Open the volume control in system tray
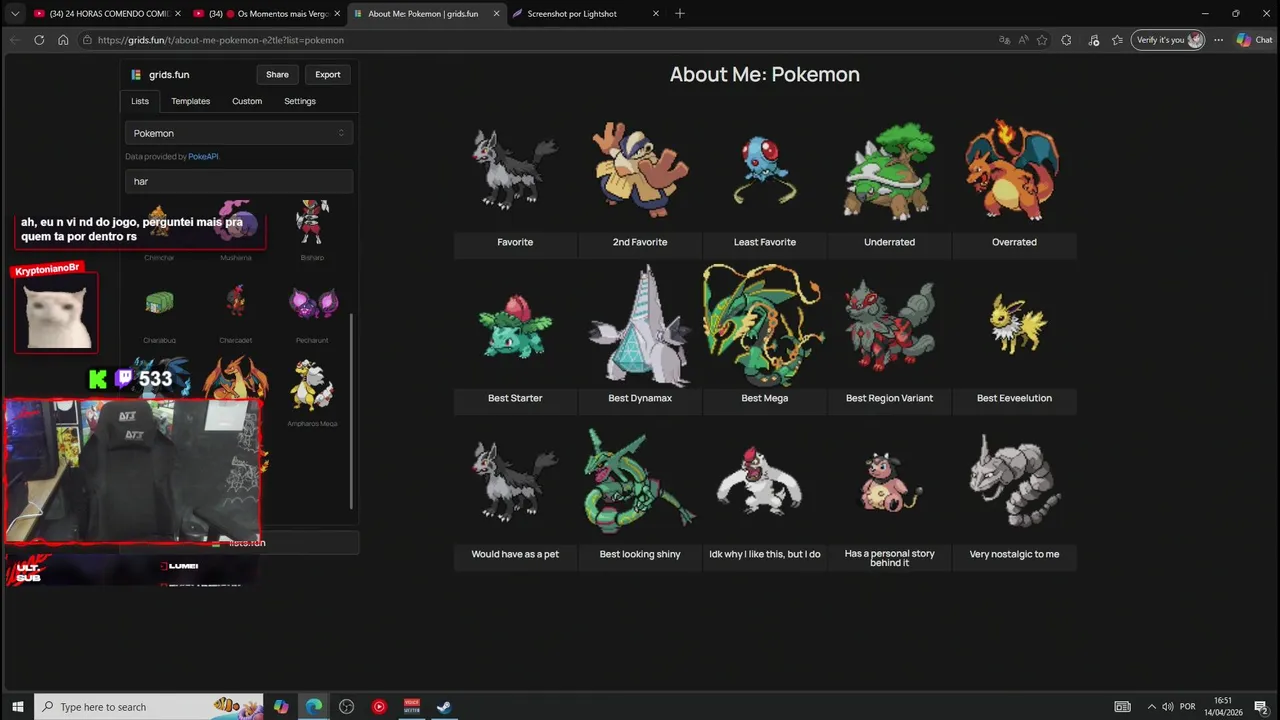 tap(1166, 707)
